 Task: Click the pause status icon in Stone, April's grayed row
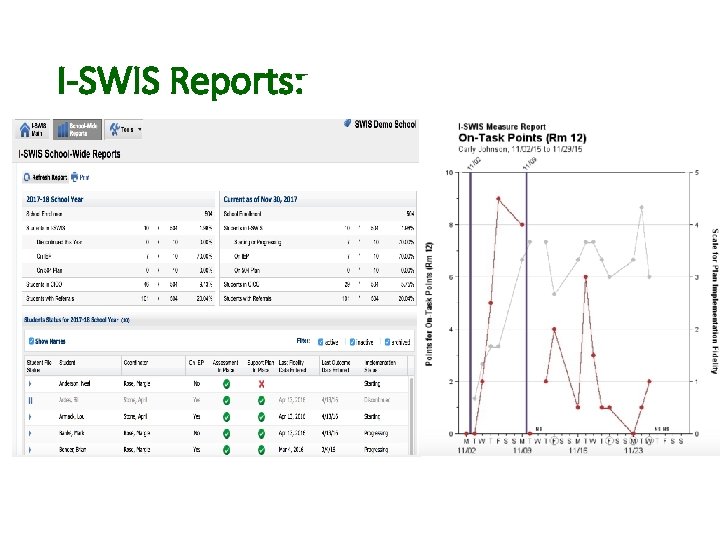coord(30,400)
